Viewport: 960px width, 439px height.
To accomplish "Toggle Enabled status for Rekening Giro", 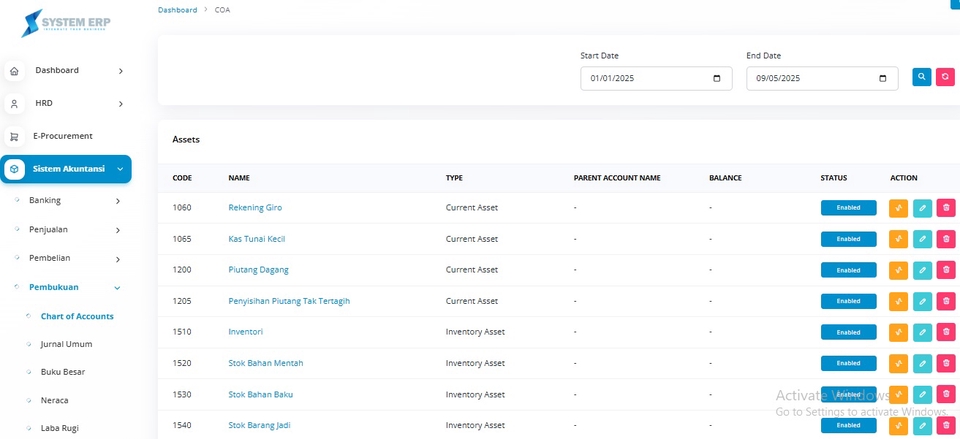I will 849,208.
